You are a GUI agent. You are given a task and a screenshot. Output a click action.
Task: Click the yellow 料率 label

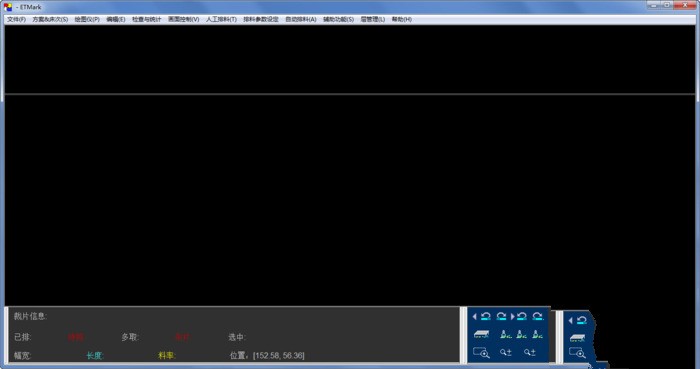click(x=167, y=356)
